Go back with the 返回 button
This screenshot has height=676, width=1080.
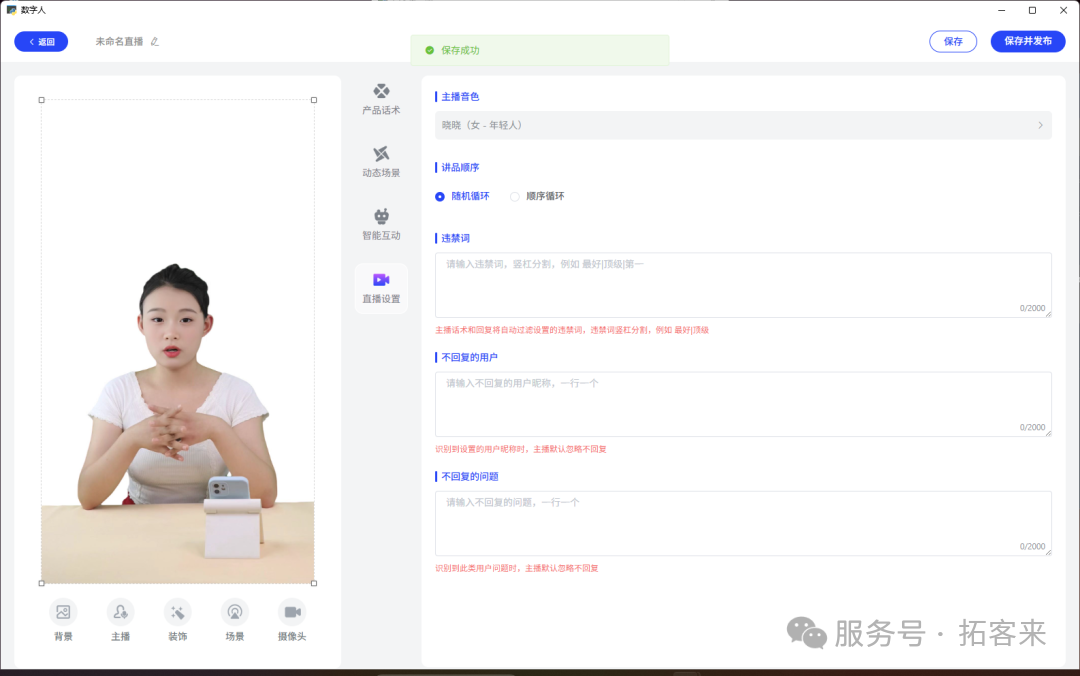(41, 42)
